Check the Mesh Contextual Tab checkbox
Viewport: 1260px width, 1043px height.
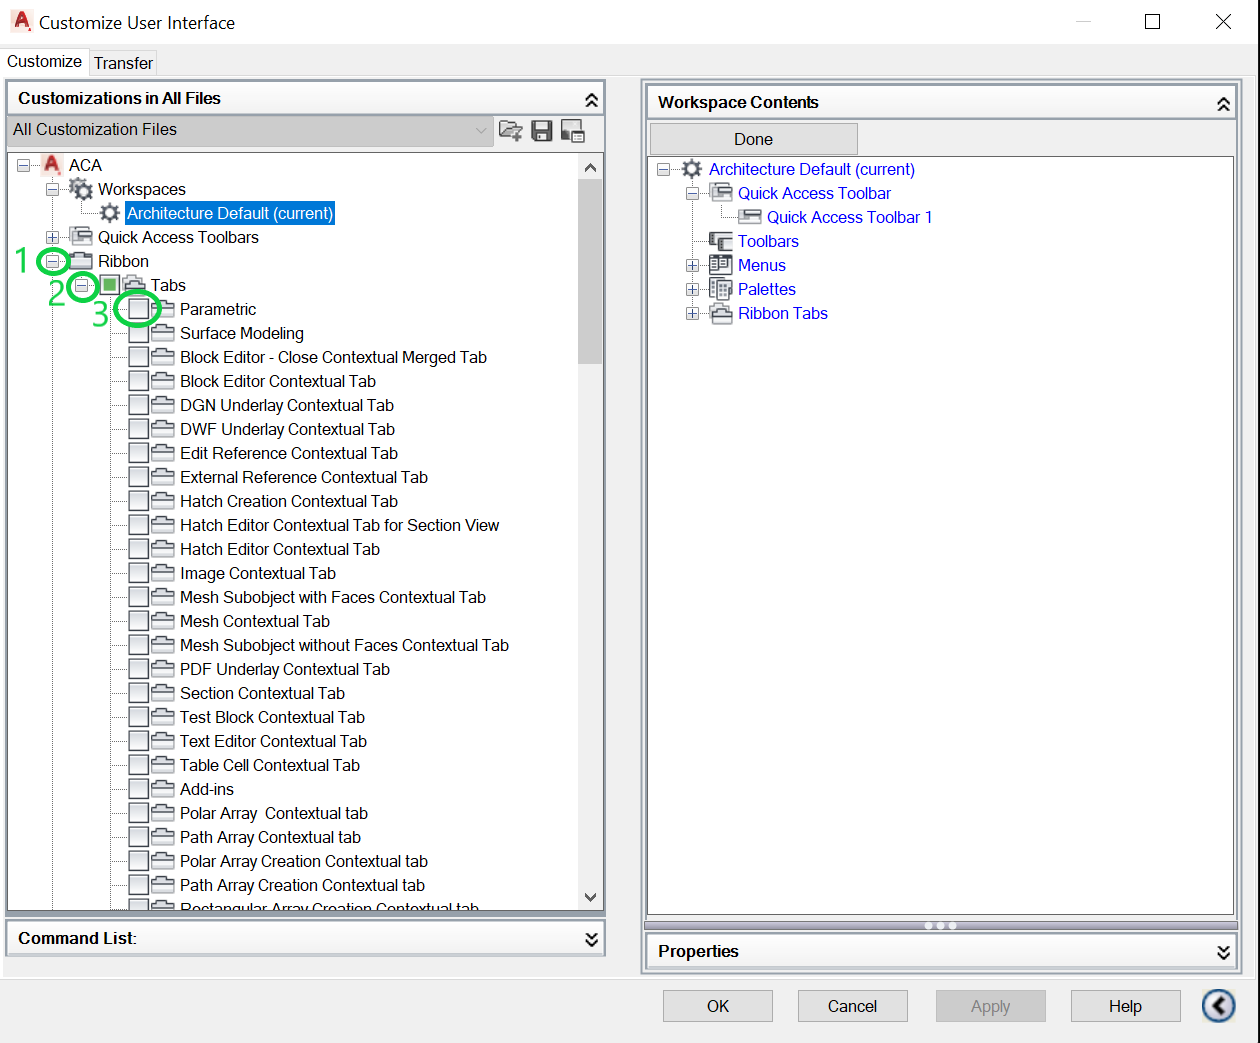coord(139,621)
